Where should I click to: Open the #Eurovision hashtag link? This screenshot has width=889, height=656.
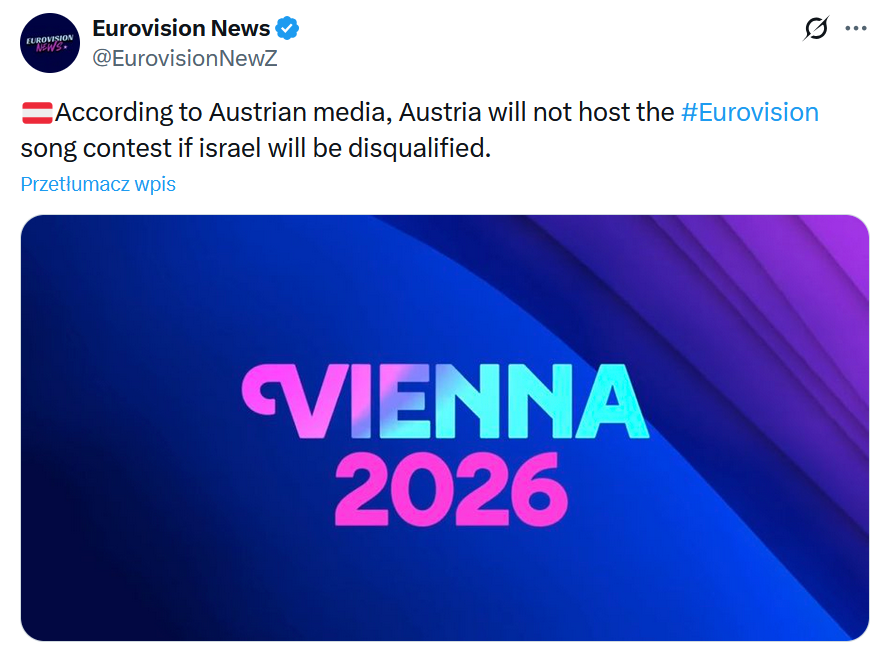pos(749,112)
